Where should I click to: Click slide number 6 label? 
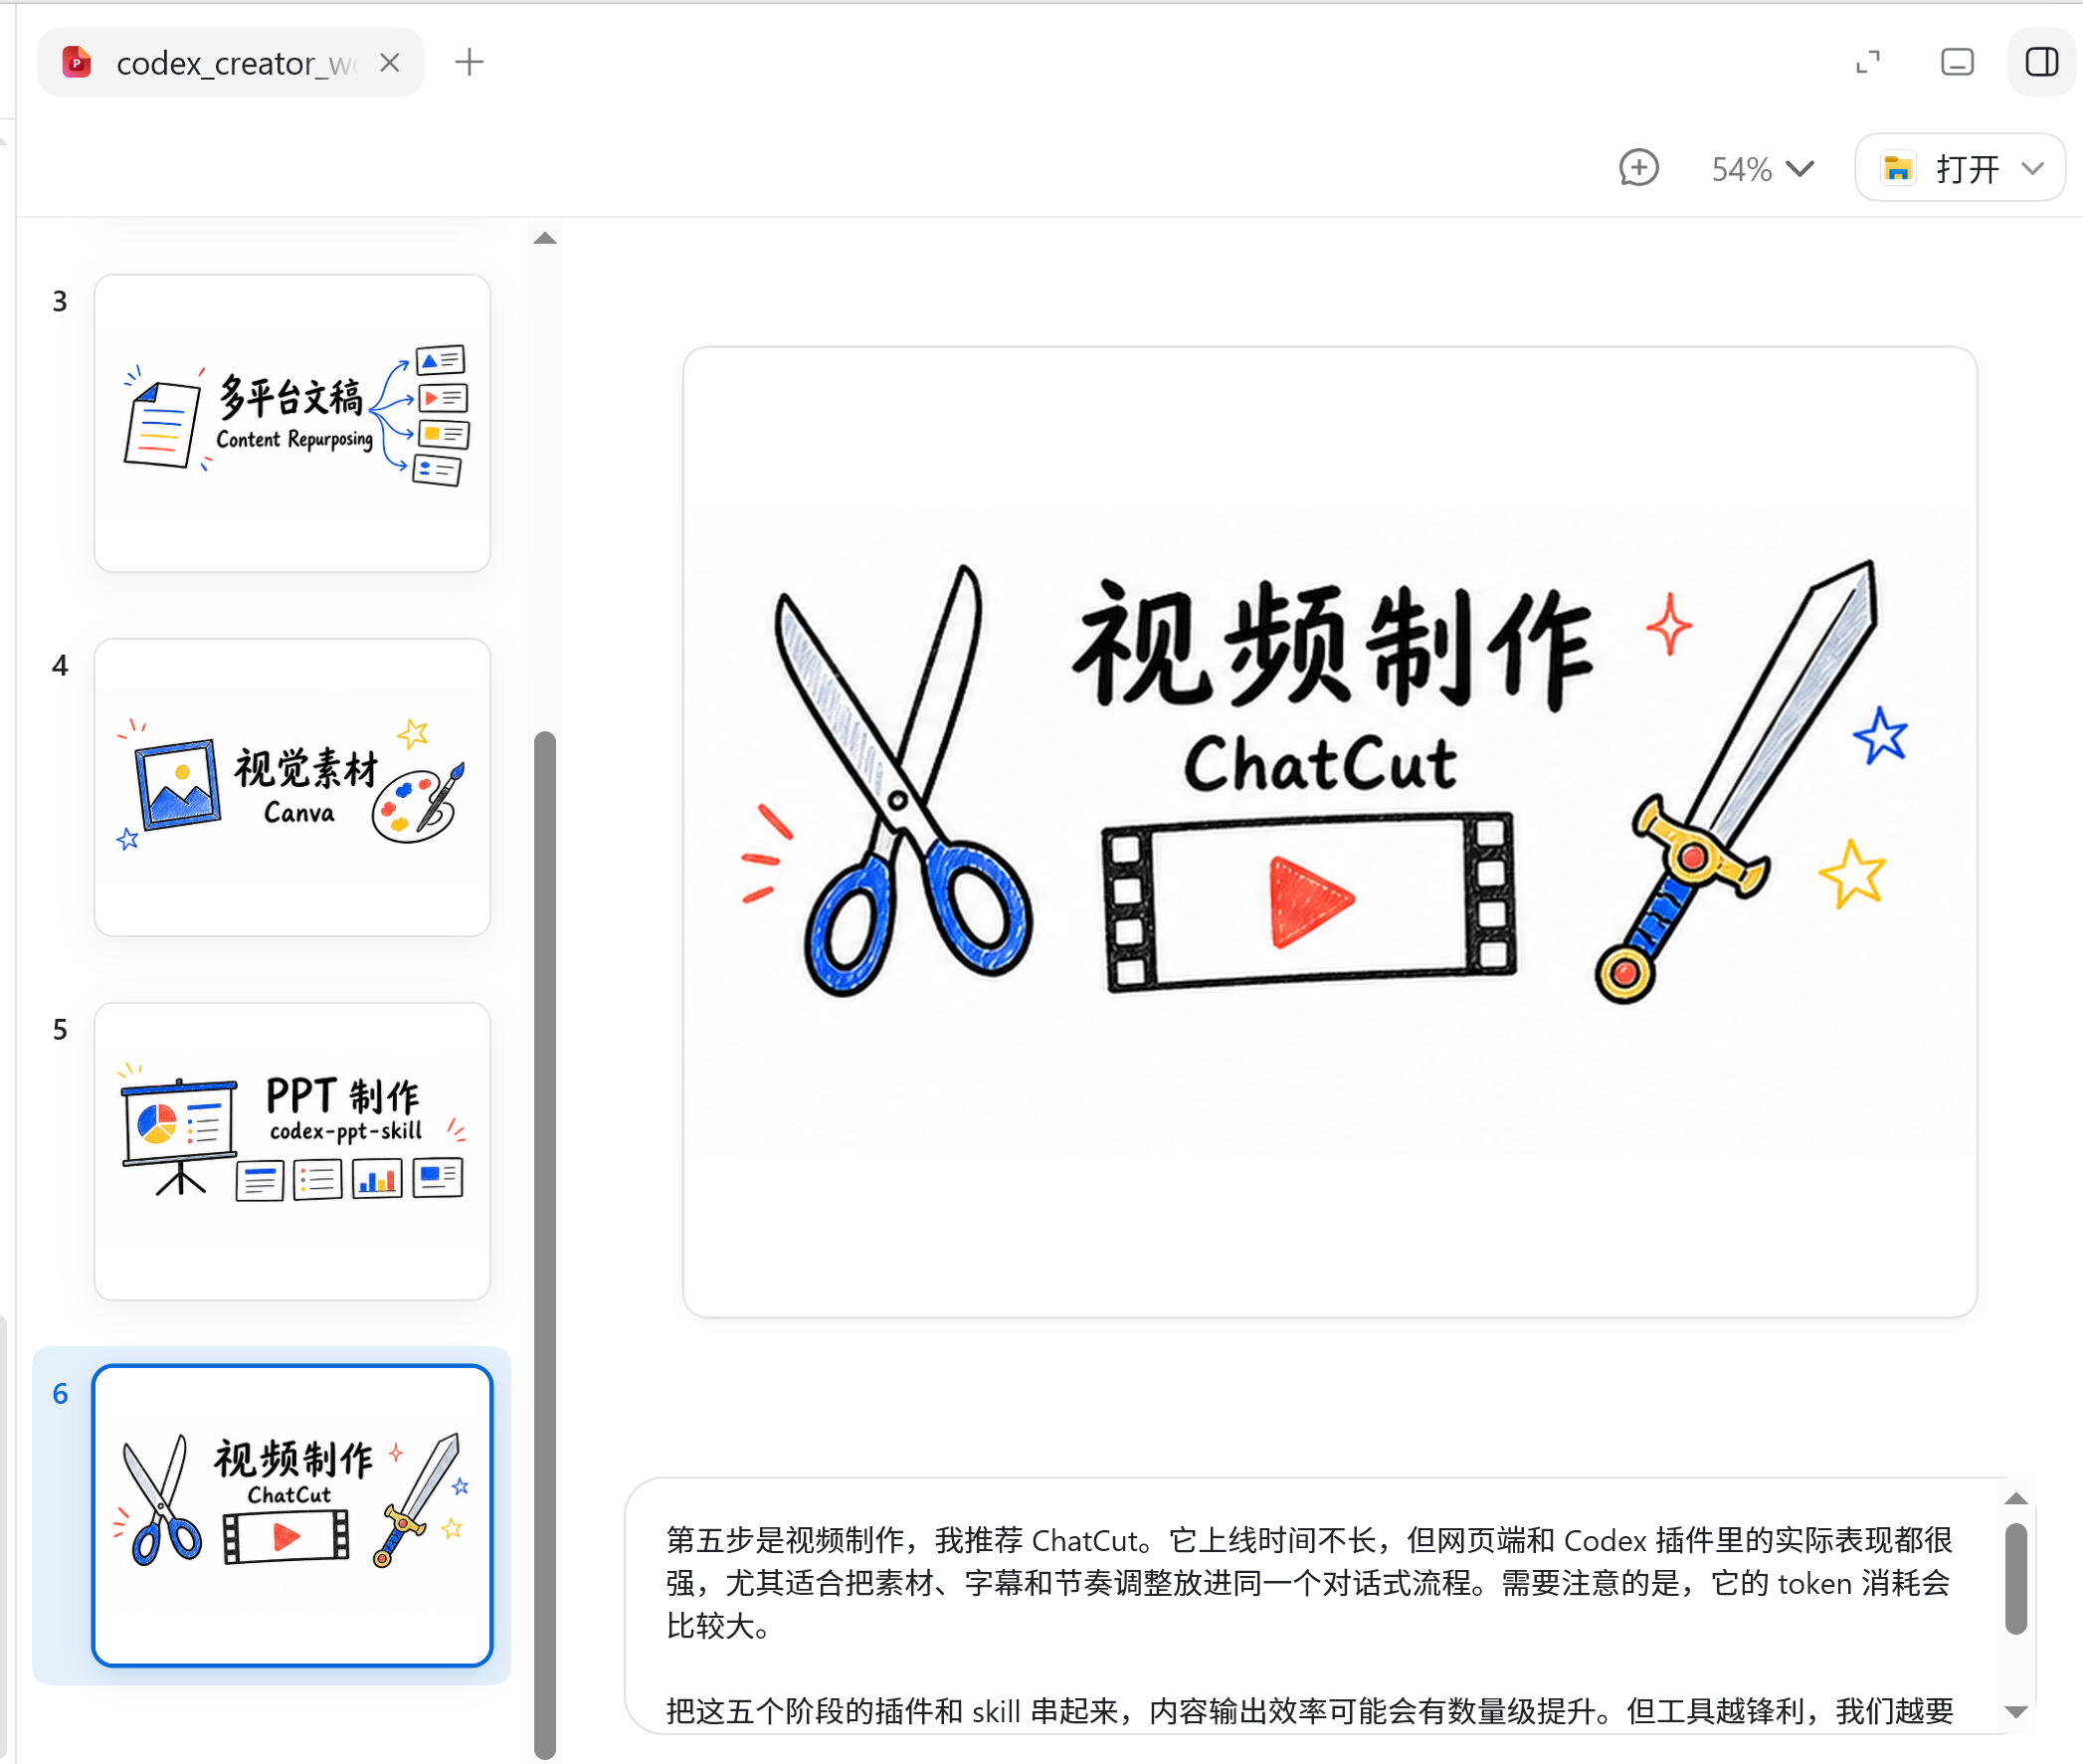point(60,1393)
